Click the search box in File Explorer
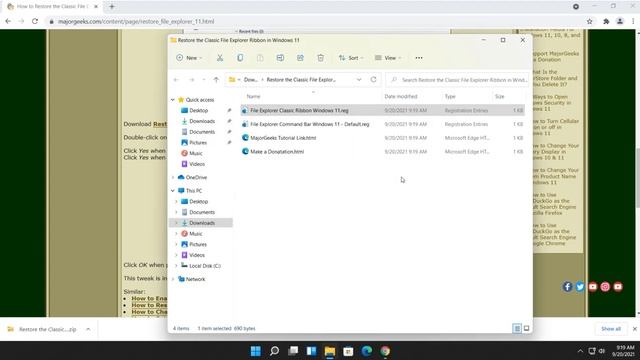The height and width of the screenshot is (360, 640). point(458,80)
